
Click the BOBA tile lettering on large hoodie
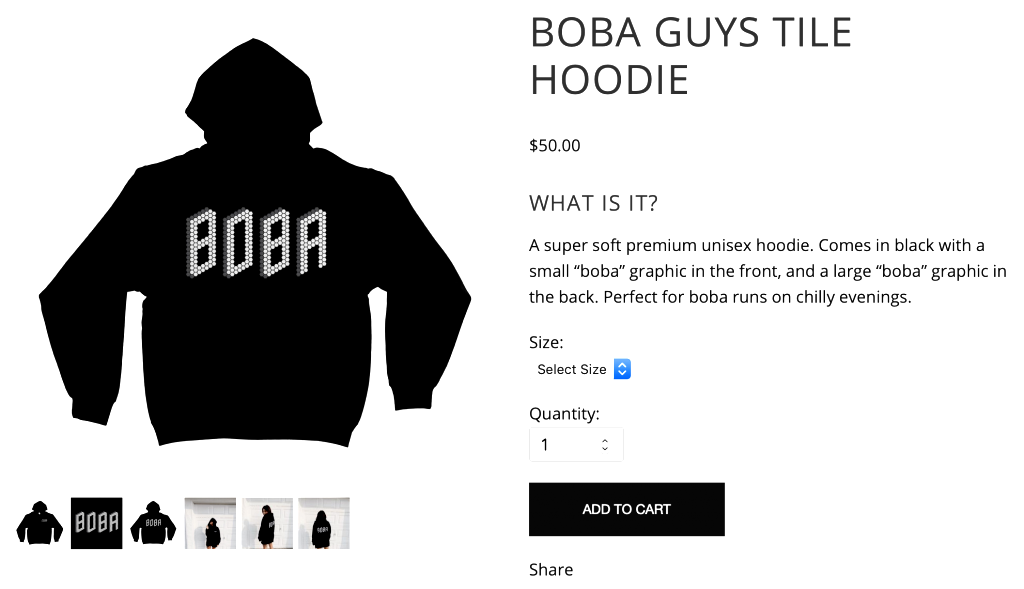[x=257, y=241]
